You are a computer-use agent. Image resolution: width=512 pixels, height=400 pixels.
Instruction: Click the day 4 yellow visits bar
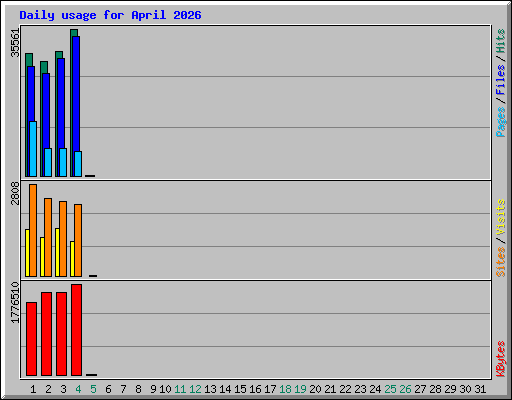coord(72,259)
